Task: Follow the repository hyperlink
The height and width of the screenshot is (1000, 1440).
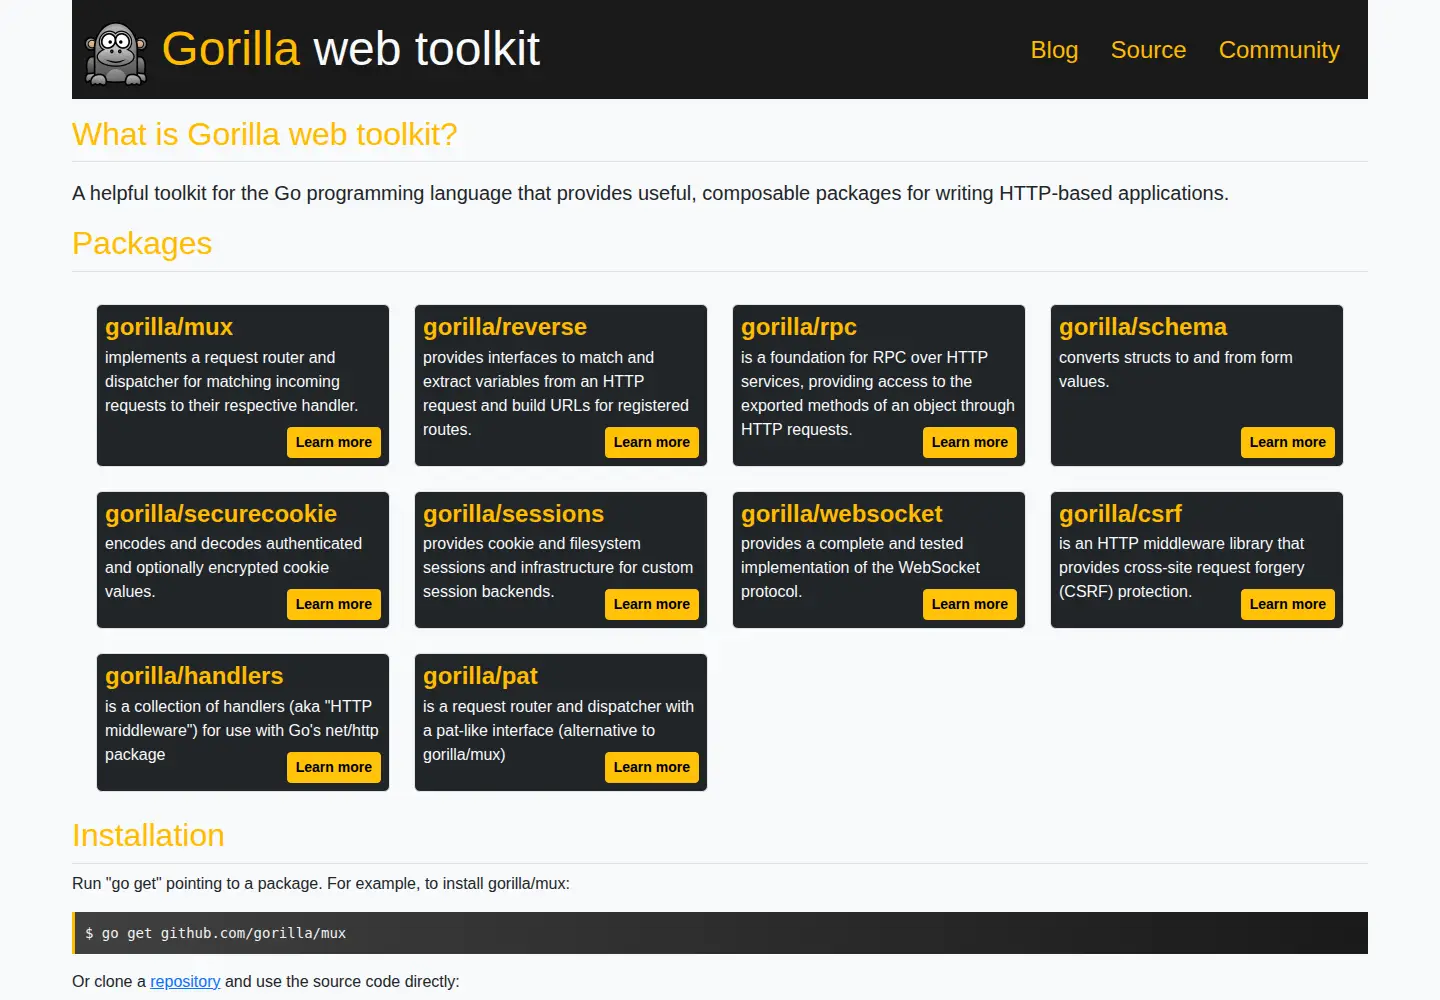Action: (x=185, y=981)
